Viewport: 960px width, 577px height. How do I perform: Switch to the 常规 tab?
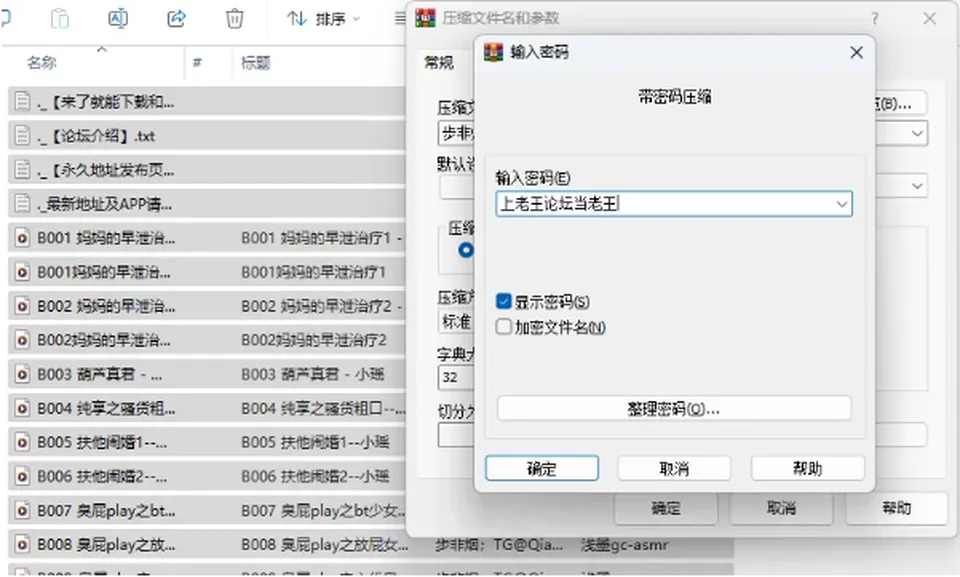(439, 62)
